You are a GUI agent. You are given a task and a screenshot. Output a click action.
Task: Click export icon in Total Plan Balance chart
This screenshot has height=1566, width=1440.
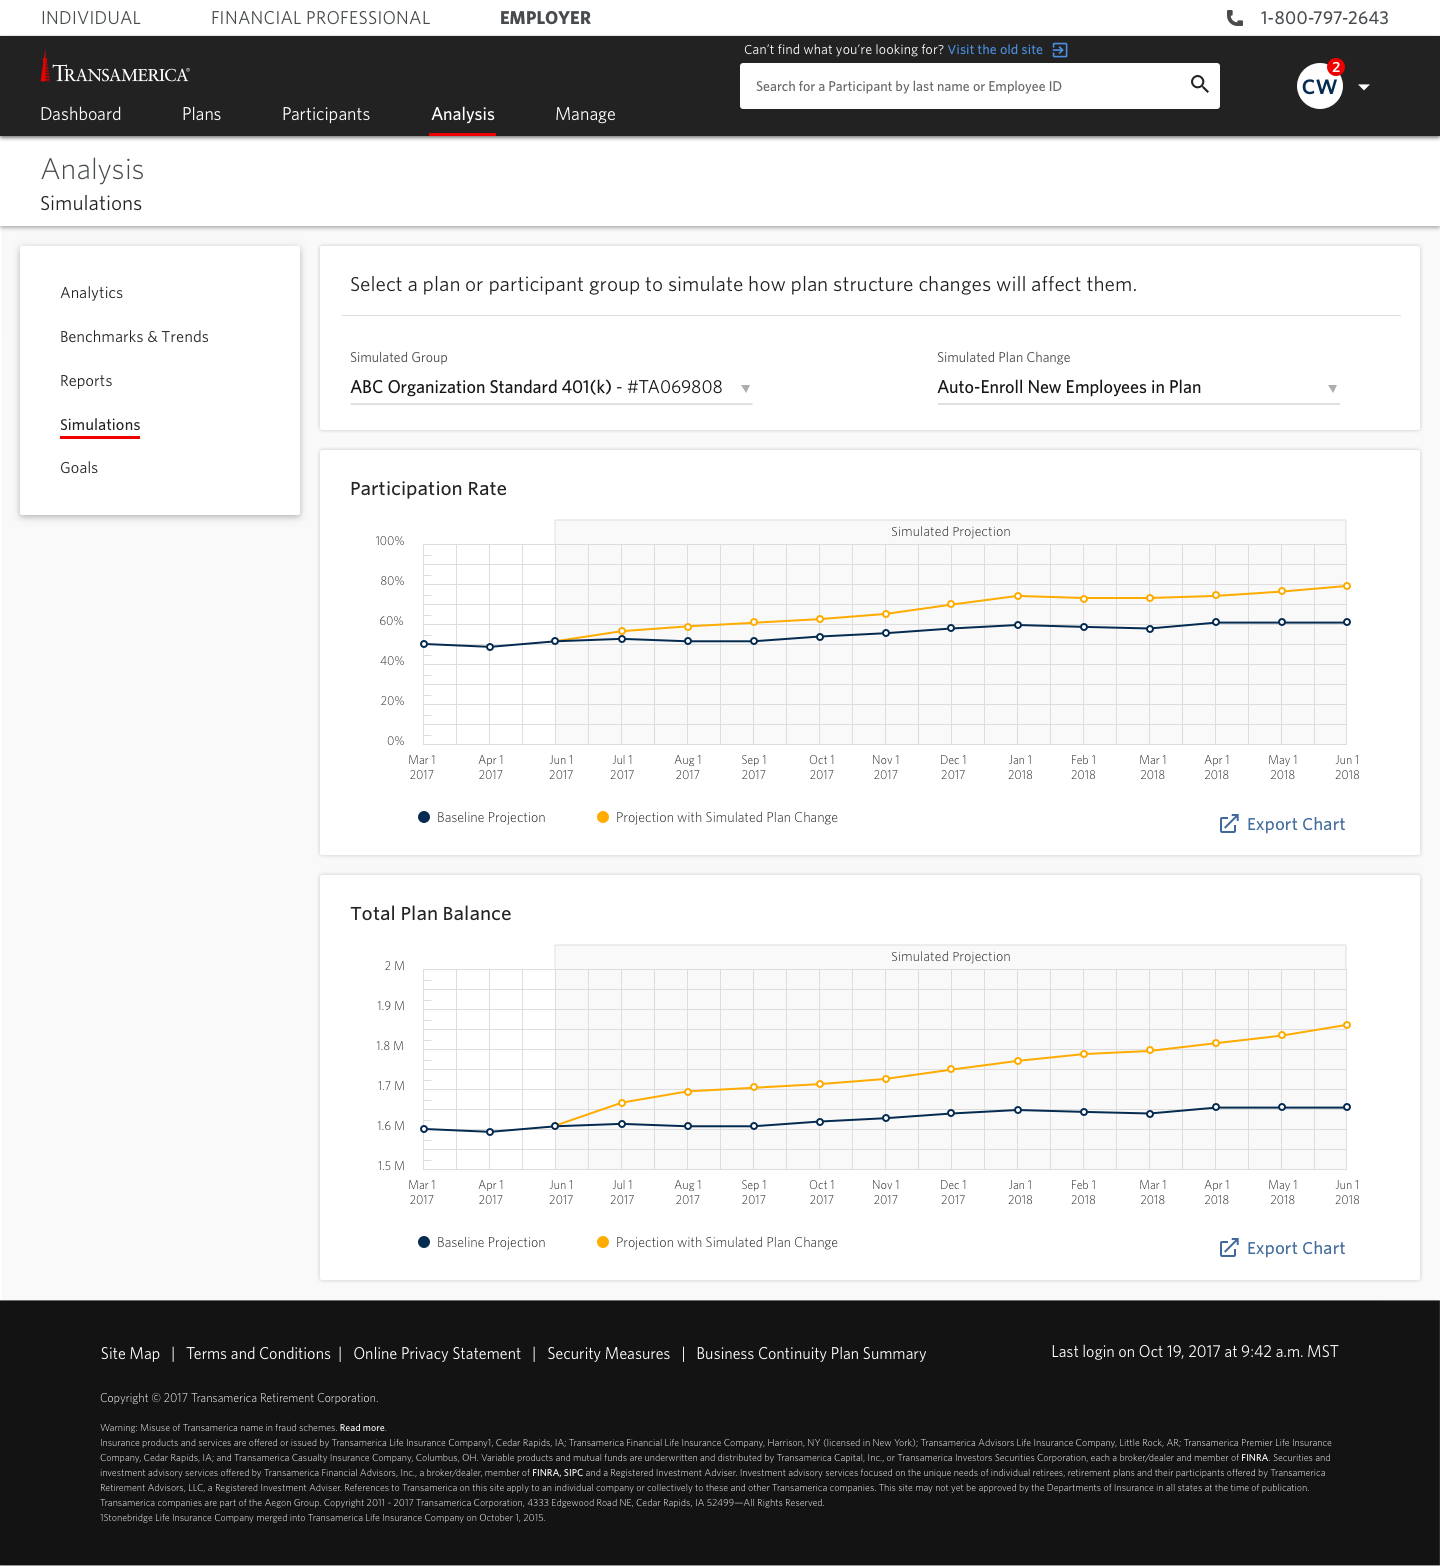(x=1229, y=1248)
